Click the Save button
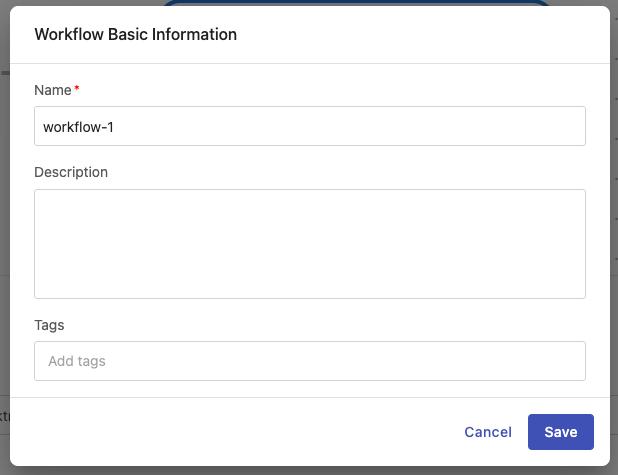Viewport: 618px width, 475px height. [x=560, y=432]
